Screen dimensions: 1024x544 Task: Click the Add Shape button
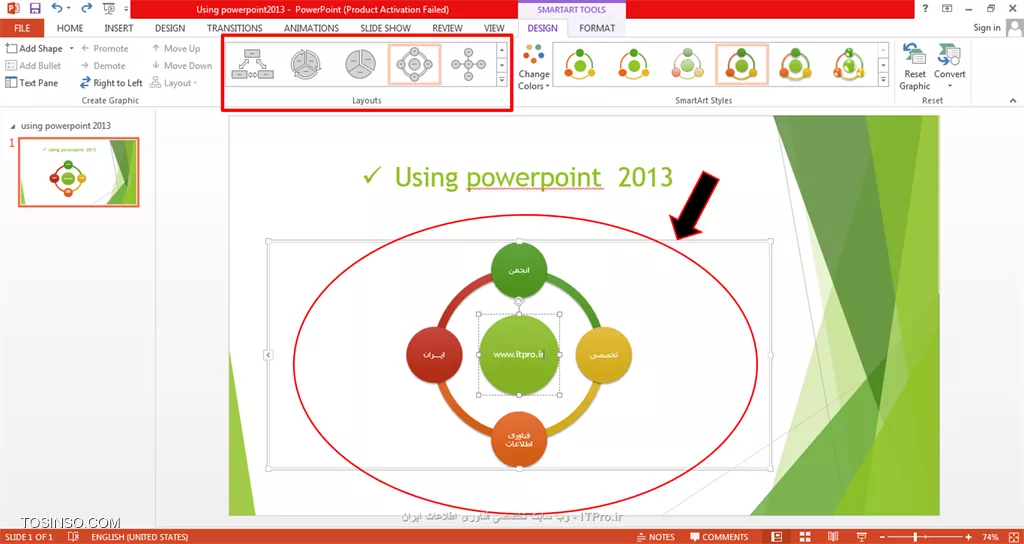tap(34, 48)
